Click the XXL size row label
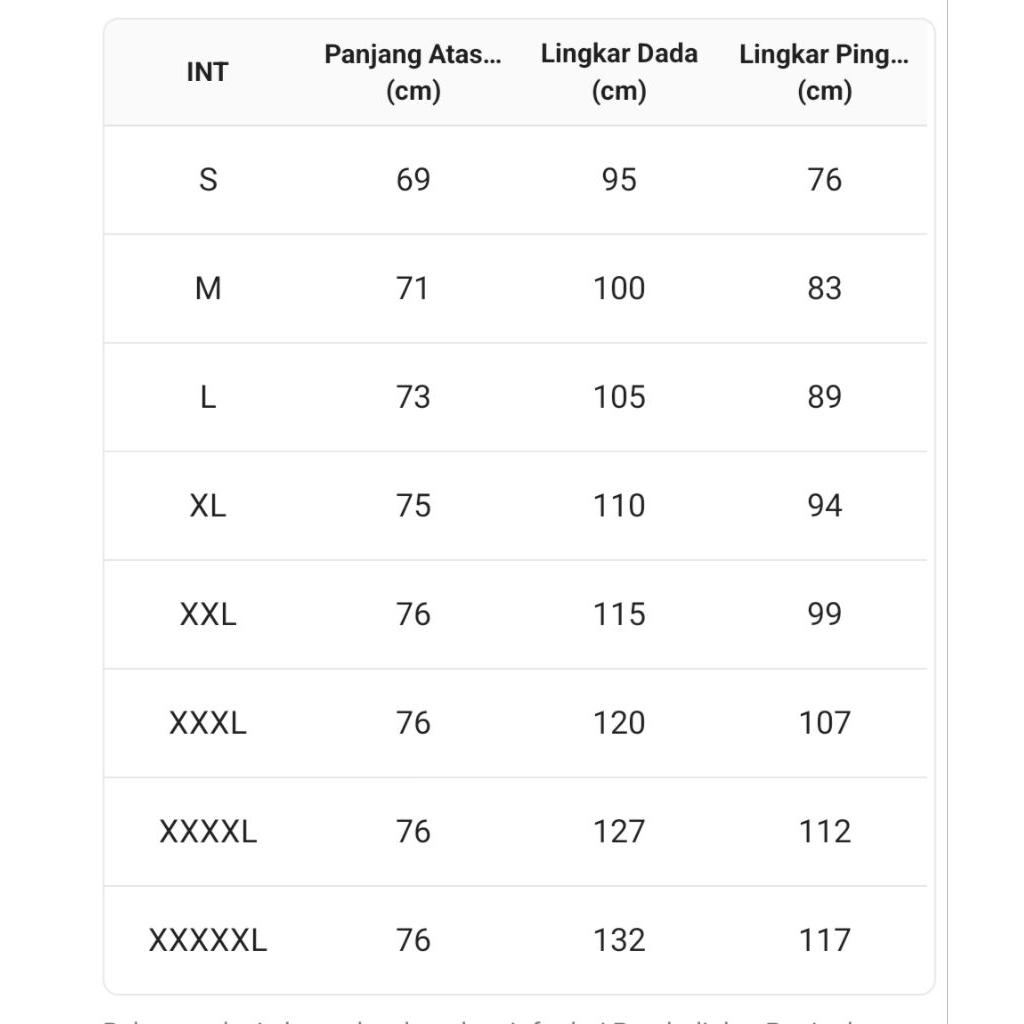Viewport: 1024px width, 1024px height. pyautogui.click(x=208, y=614)
